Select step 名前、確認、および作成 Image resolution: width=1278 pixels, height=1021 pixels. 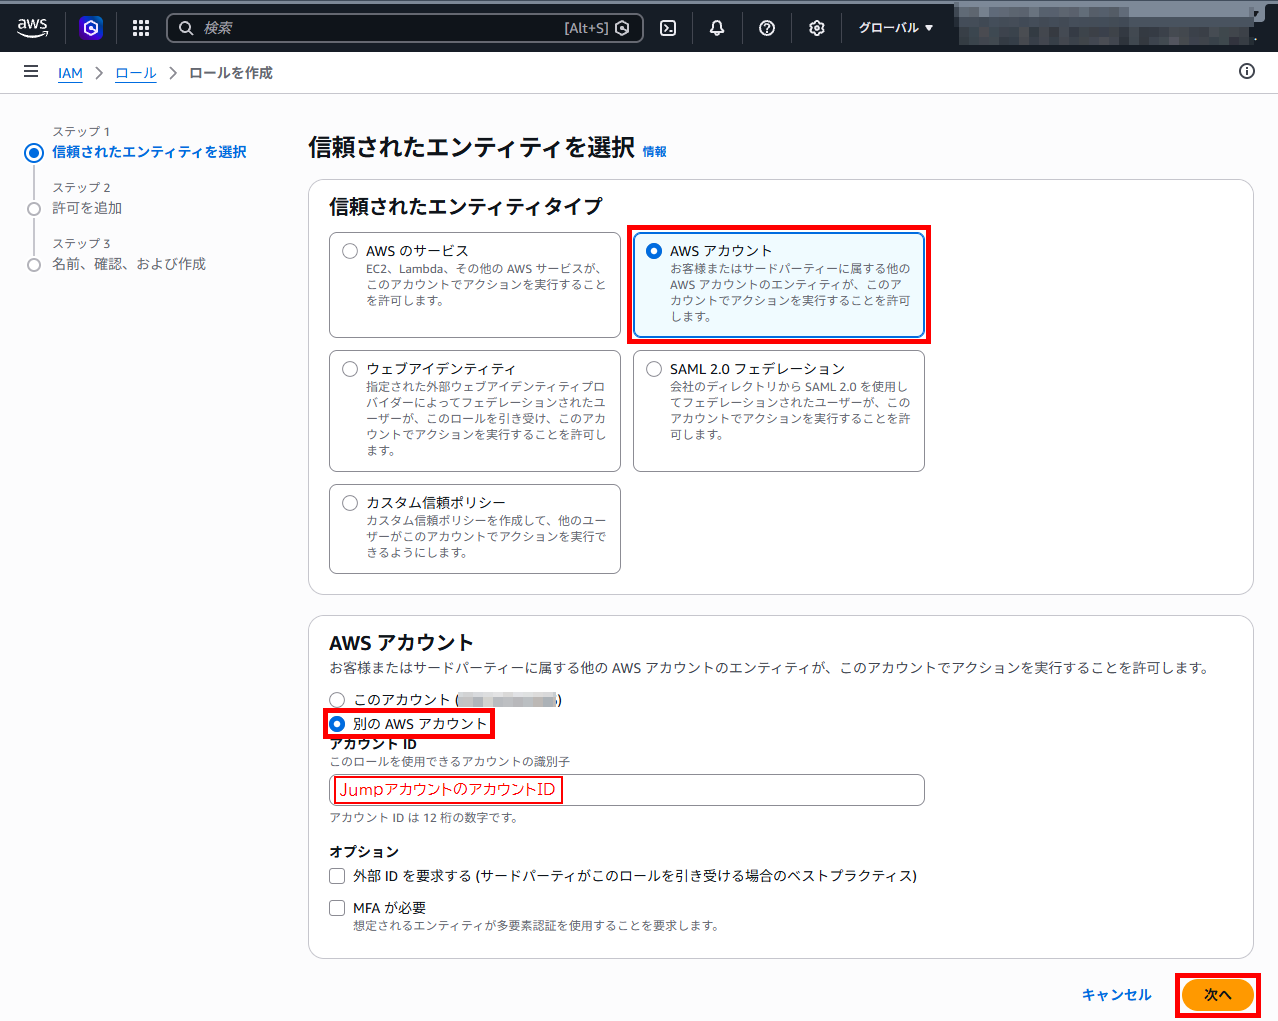129,264
